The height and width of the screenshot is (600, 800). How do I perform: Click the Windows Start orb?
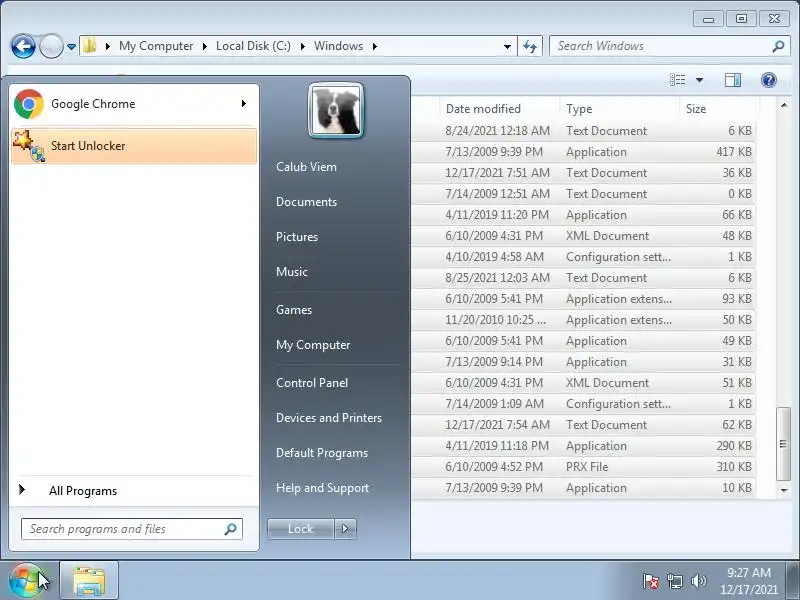coord(26,581)
